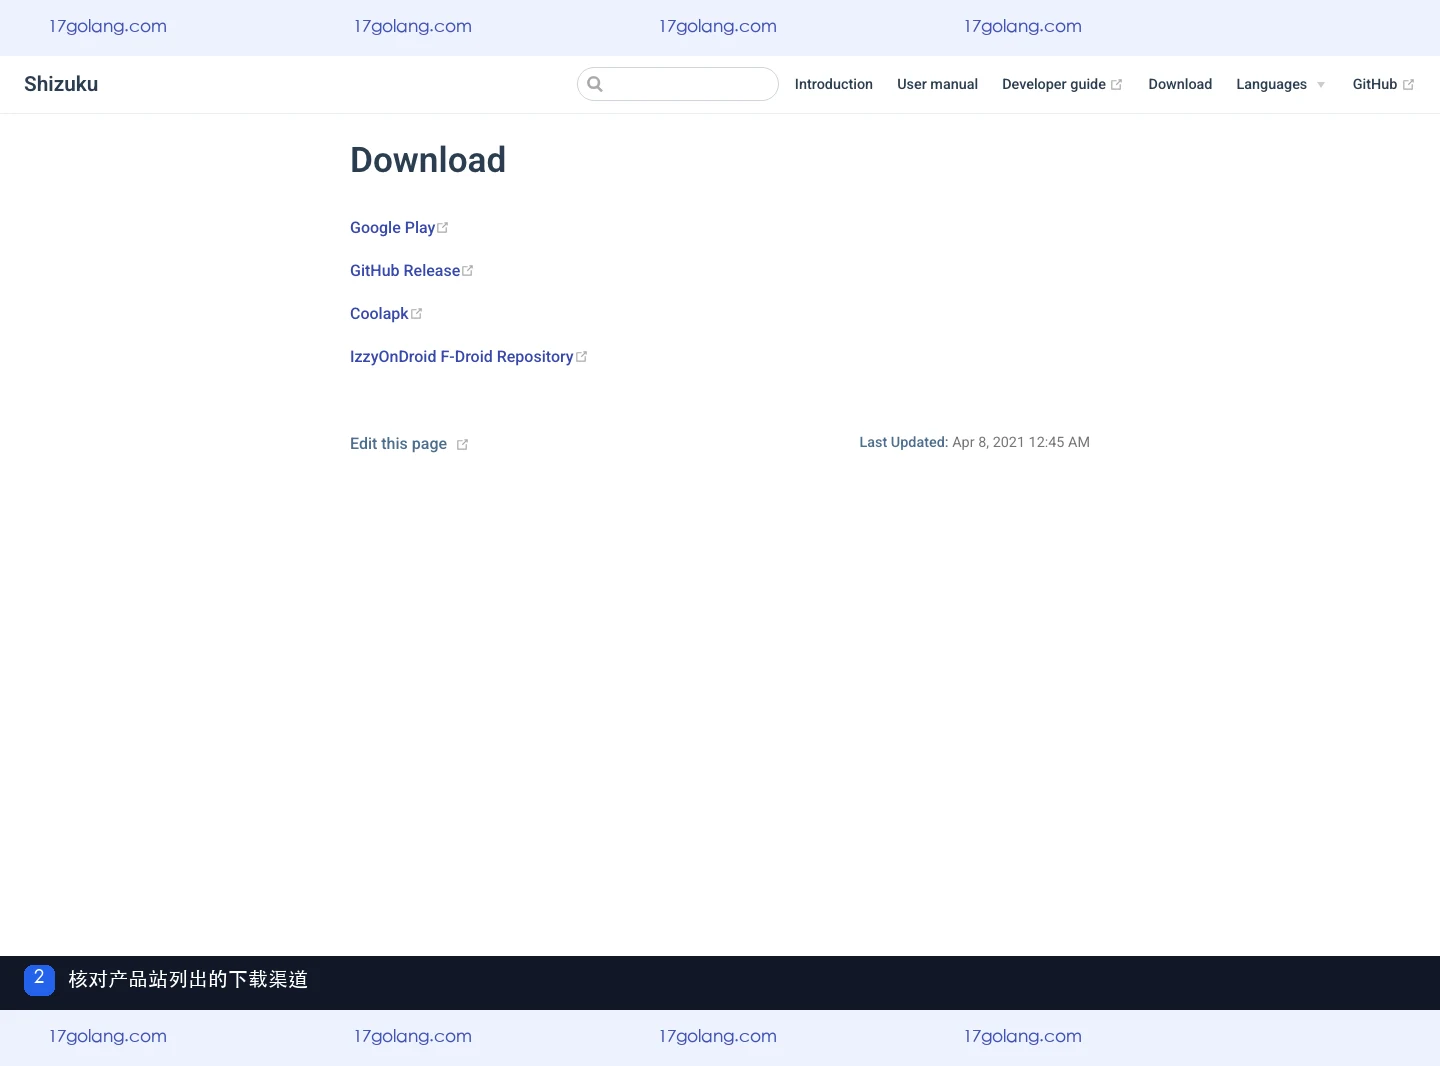Open the Coolapk download link
Viewport: 1440px width, 1066px height.
pyautogui.click(x=386, y=314)
